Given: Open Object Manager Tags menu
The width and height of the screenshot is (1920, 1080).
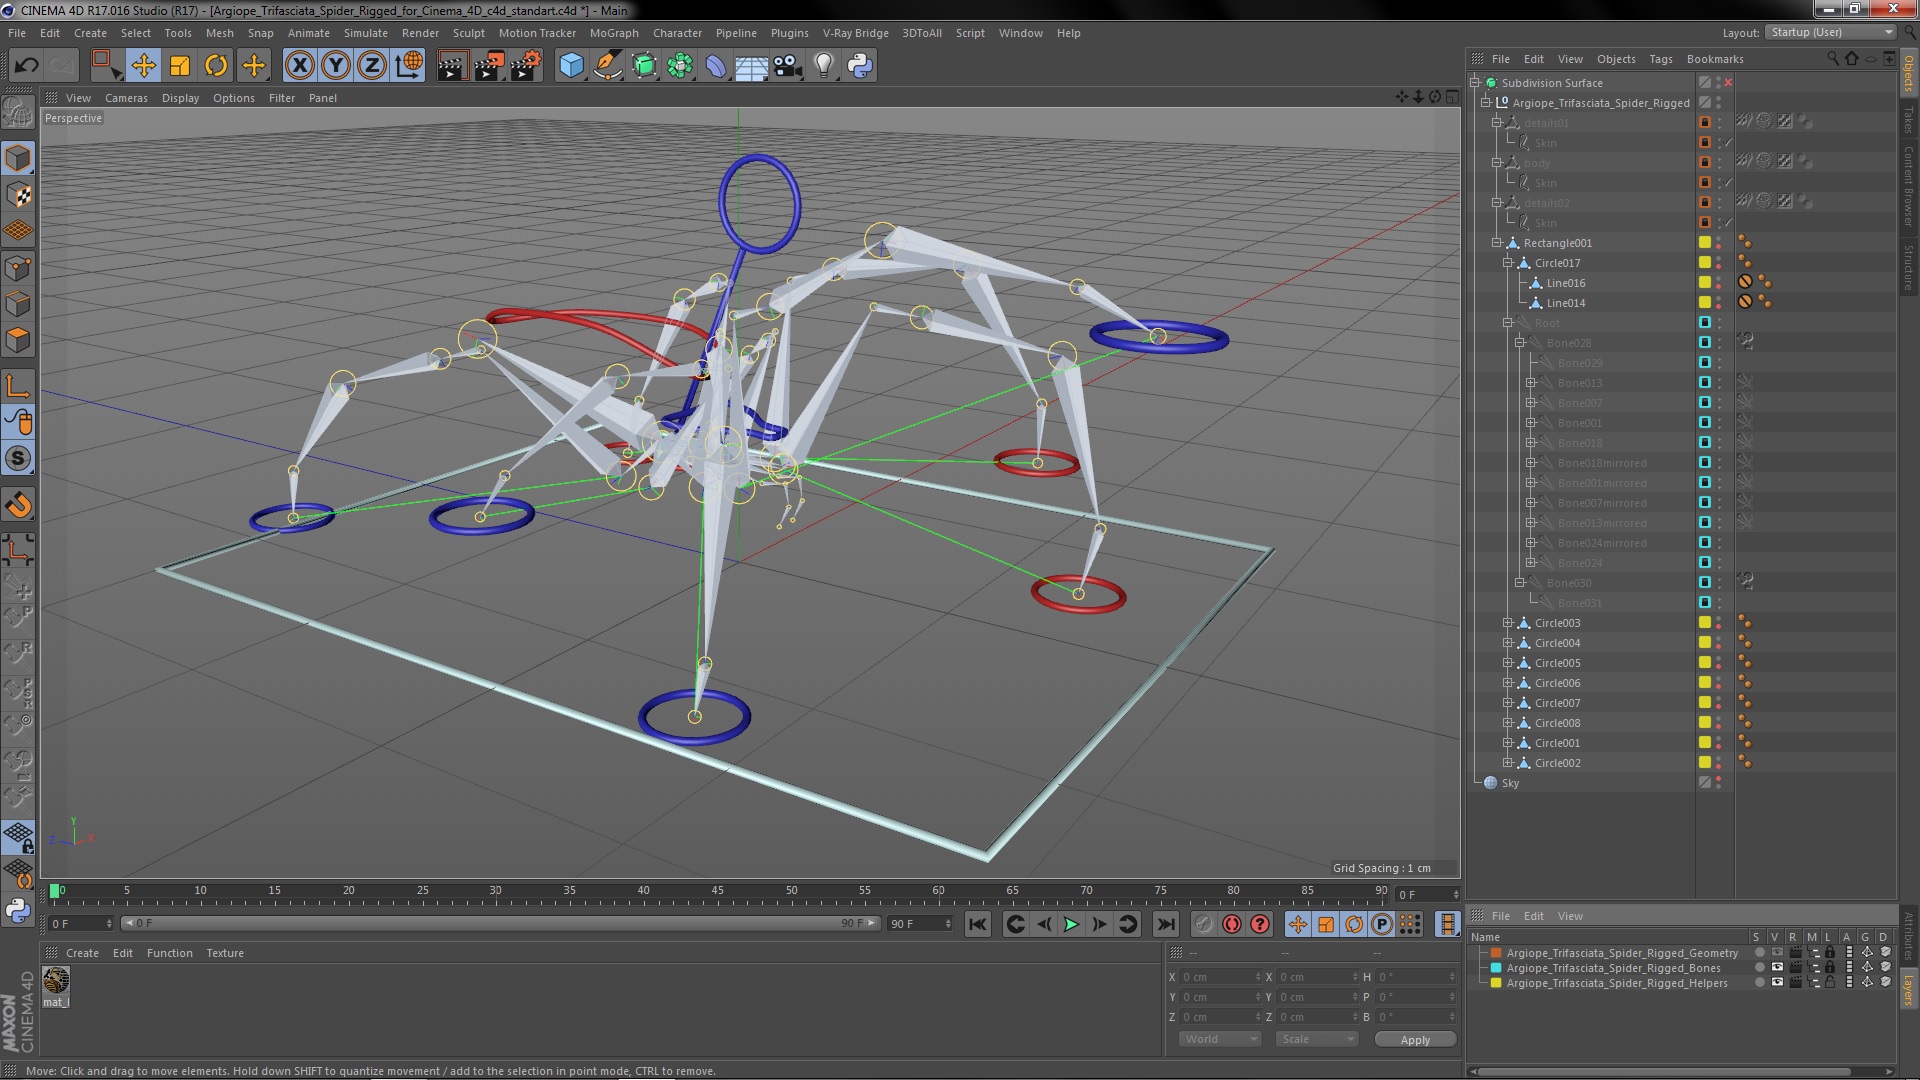Looking at the screenshot, I should click(1660, 59).
